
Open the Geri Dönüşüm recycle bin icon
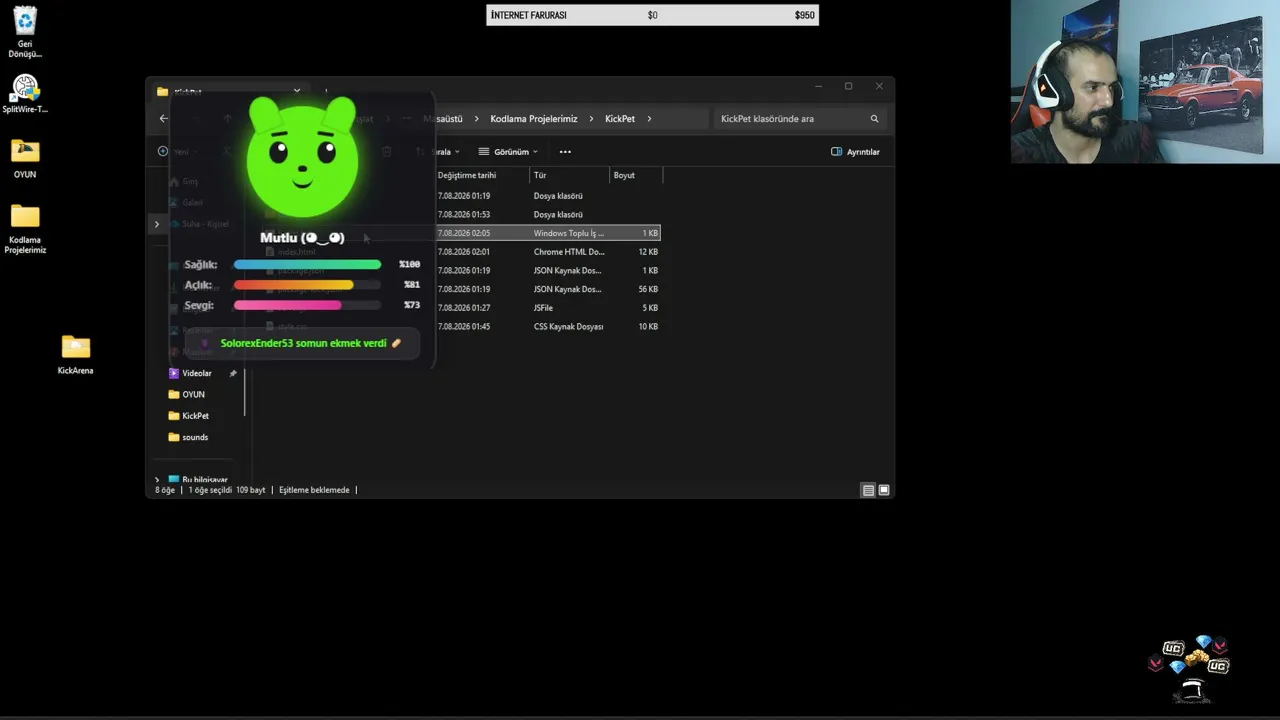(25, 32)
